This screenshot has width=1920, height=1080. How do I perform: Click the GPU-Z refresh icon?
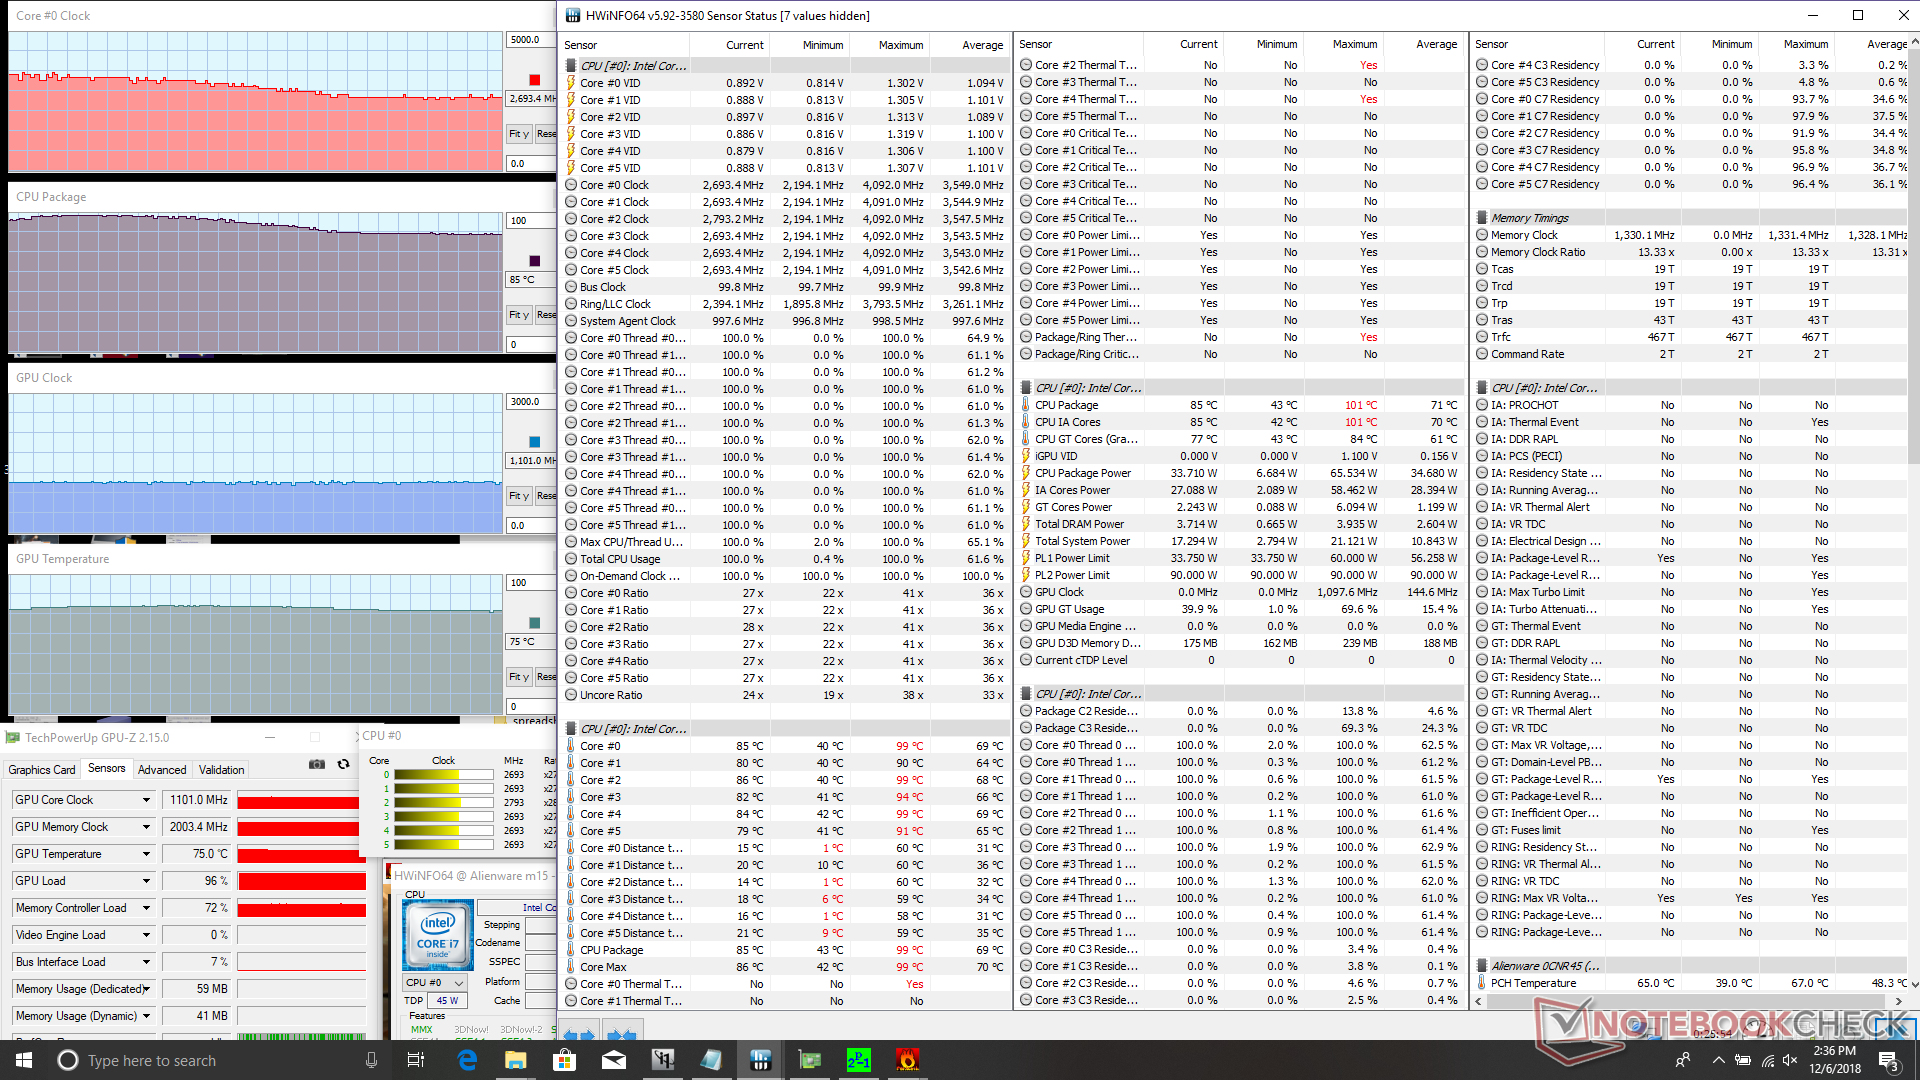[343, 764]
